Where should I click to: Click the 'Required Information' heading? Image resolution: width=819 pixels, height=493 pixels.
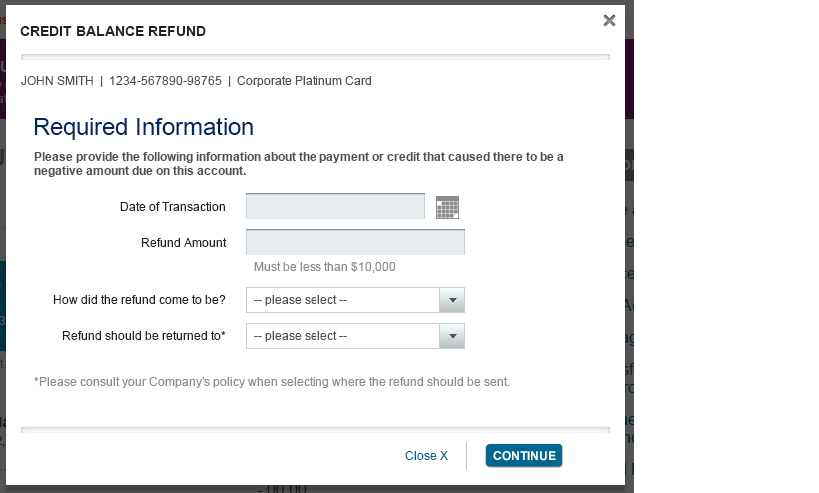point(143,127)
